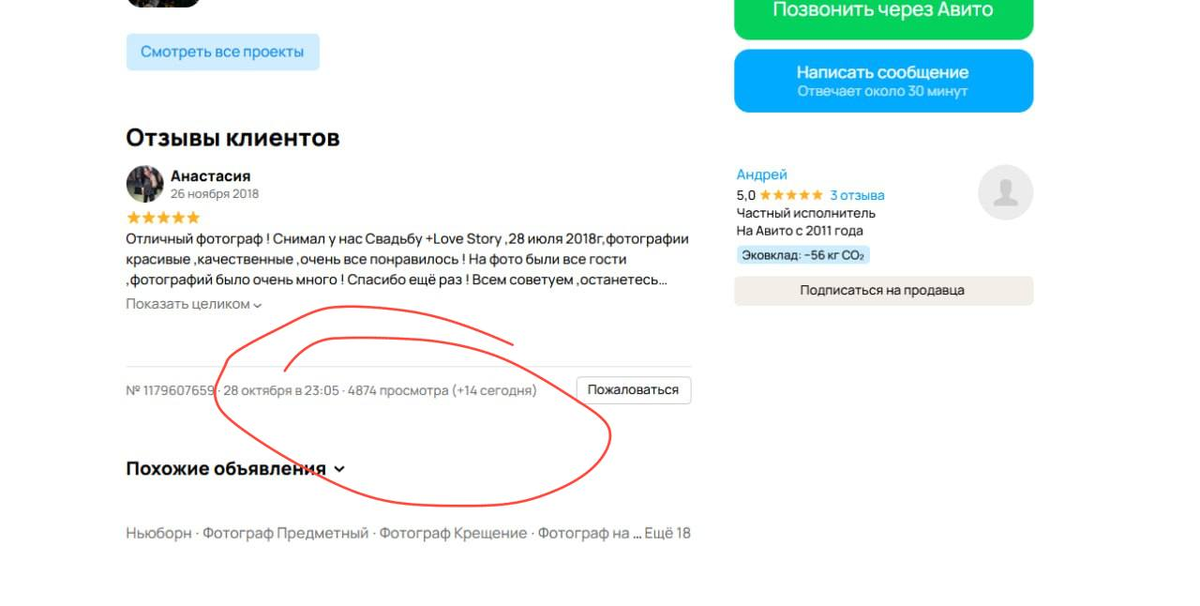Expand more categories via Ещё 18
1200x606 pixels.
(x=667, y=533)
